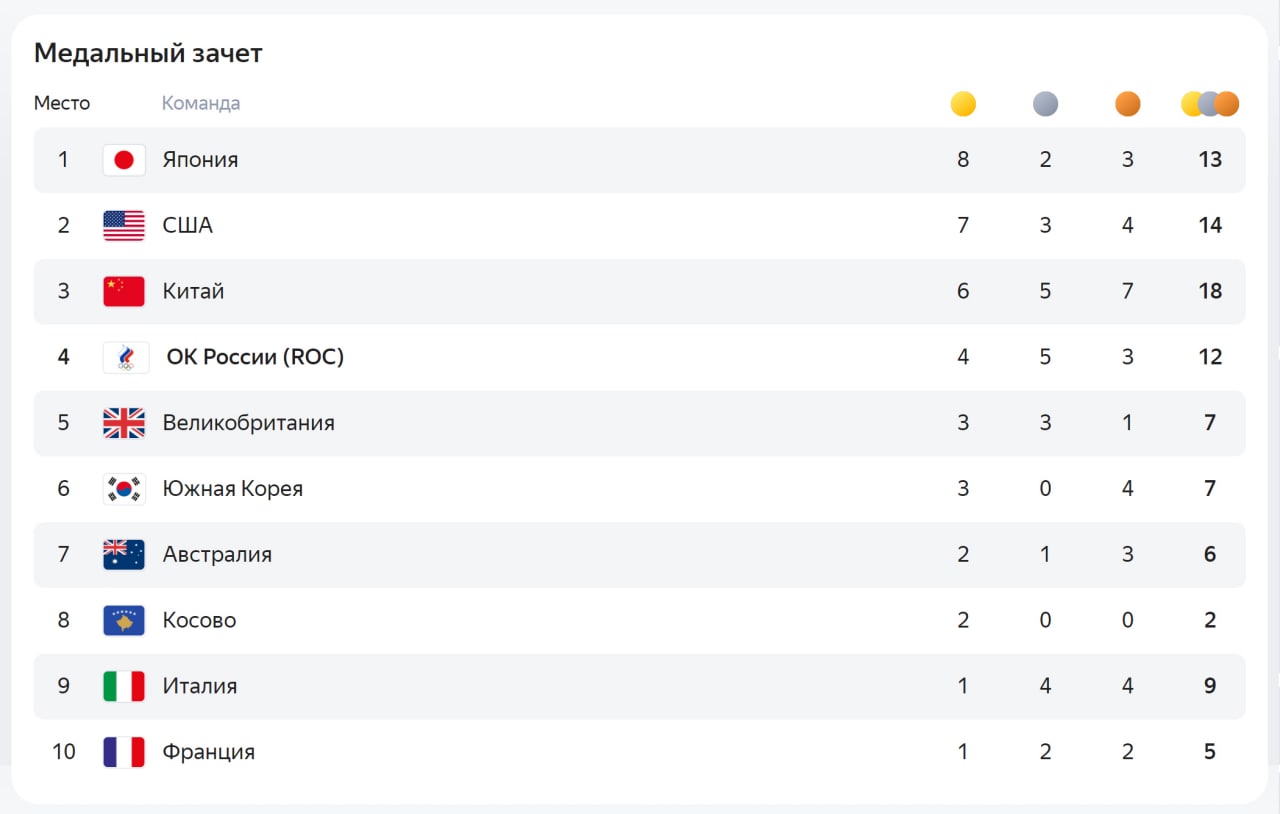This screenshot has width=1280, height=814.
Task: Click the Australia flag icon
Action: (124, 554)
